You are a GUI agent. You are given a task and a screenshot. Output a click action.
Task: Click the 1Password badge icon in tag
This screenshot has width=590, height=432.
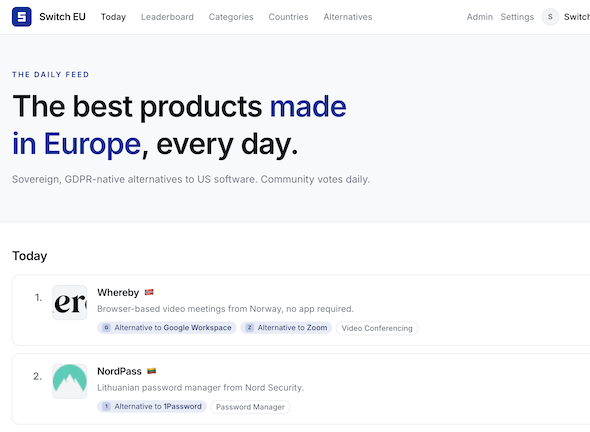(106, 406)
